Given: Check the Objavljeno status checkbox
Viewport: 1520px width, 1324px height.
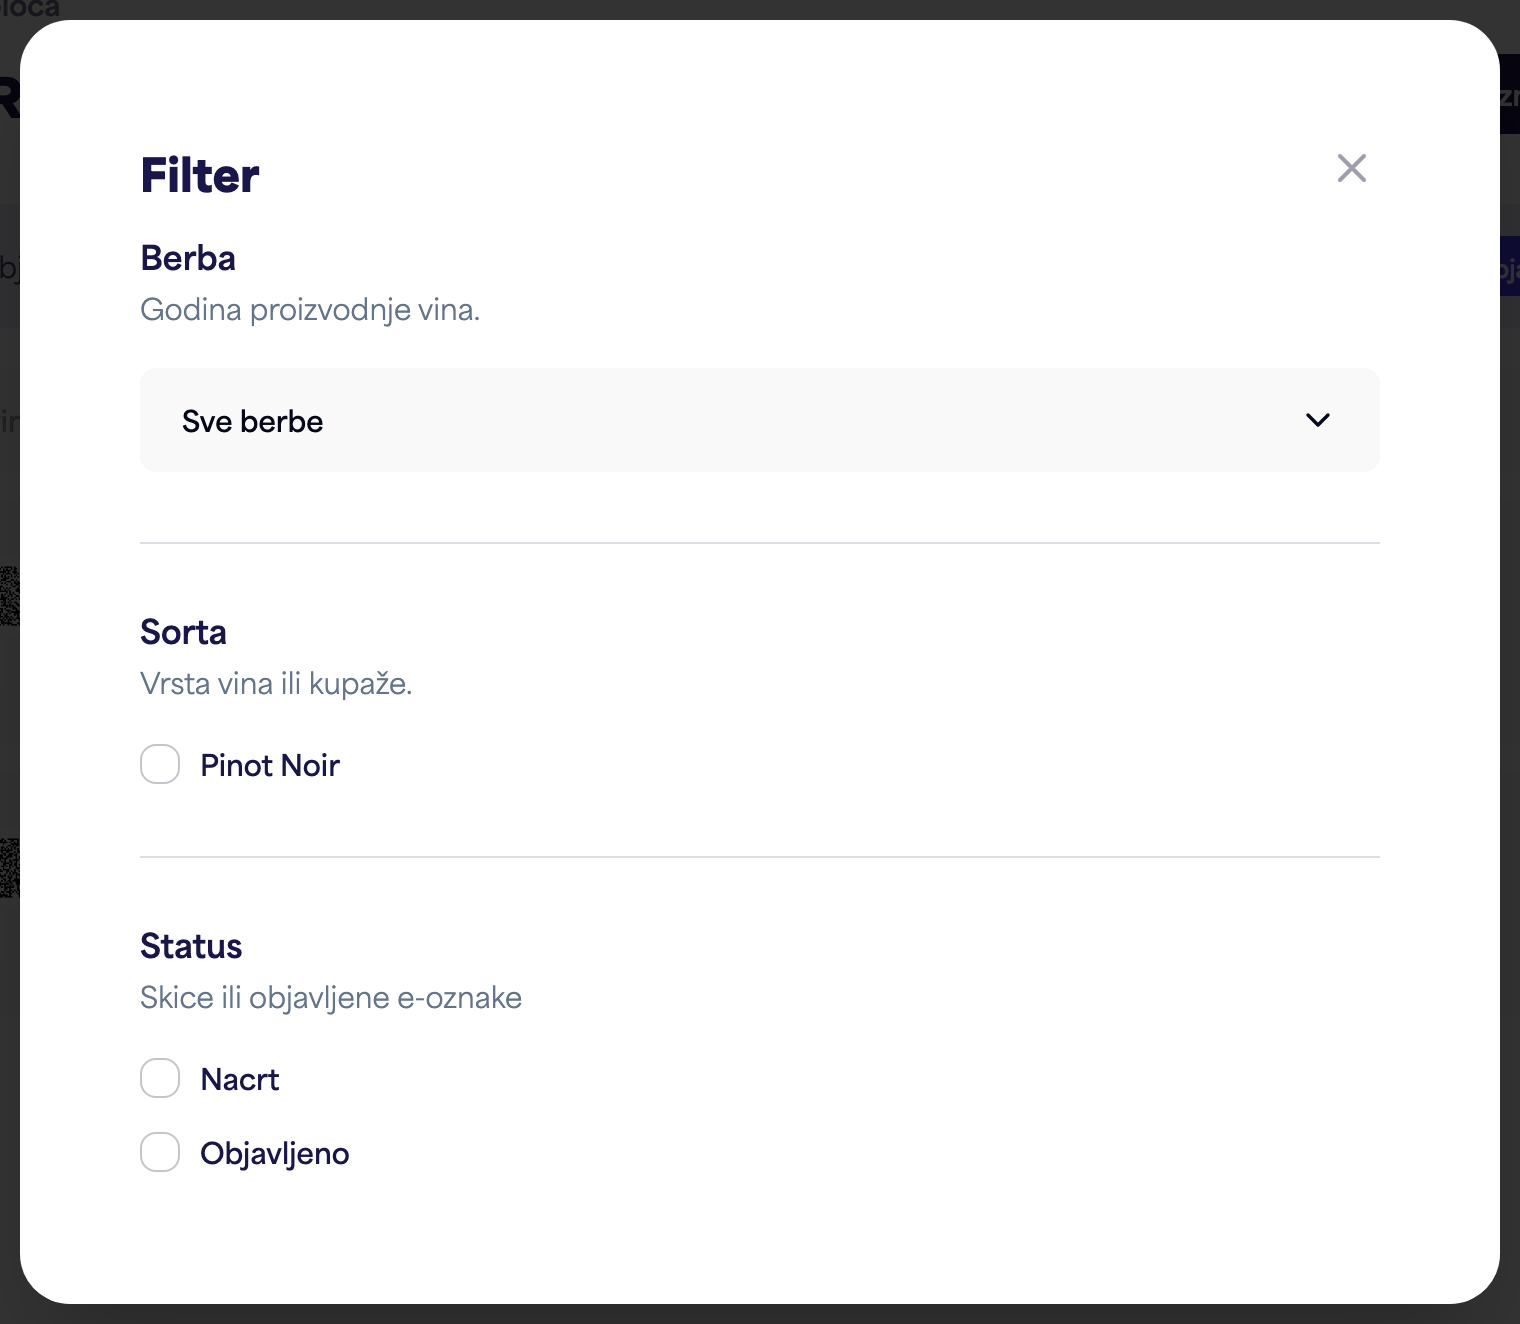Looking at the screenshot, I should (x=160, y=1152).
